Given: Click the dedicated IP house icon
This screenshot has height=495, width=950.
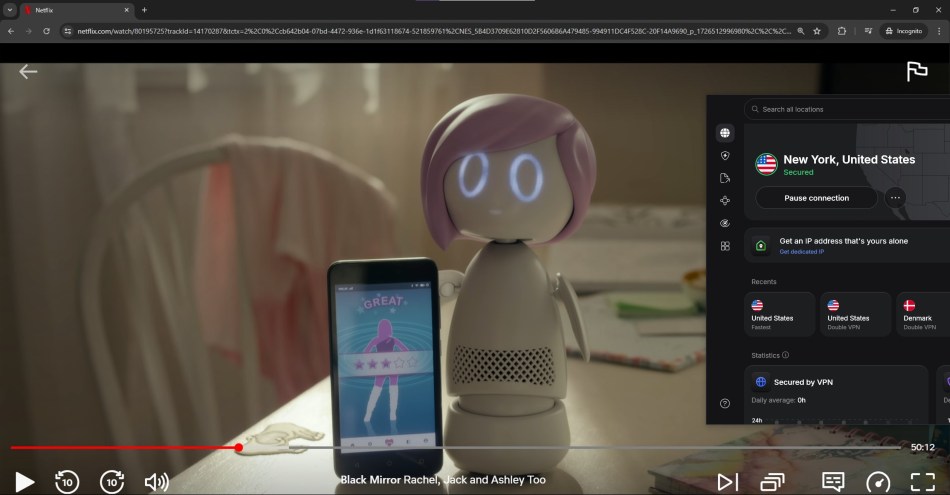Looking at the screenshot, I should [x=761, y=246].
